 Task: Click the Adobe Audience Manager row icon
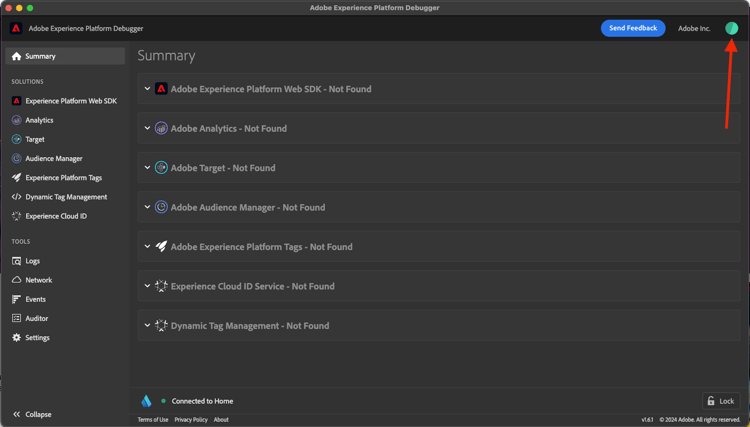coord(161,207)
